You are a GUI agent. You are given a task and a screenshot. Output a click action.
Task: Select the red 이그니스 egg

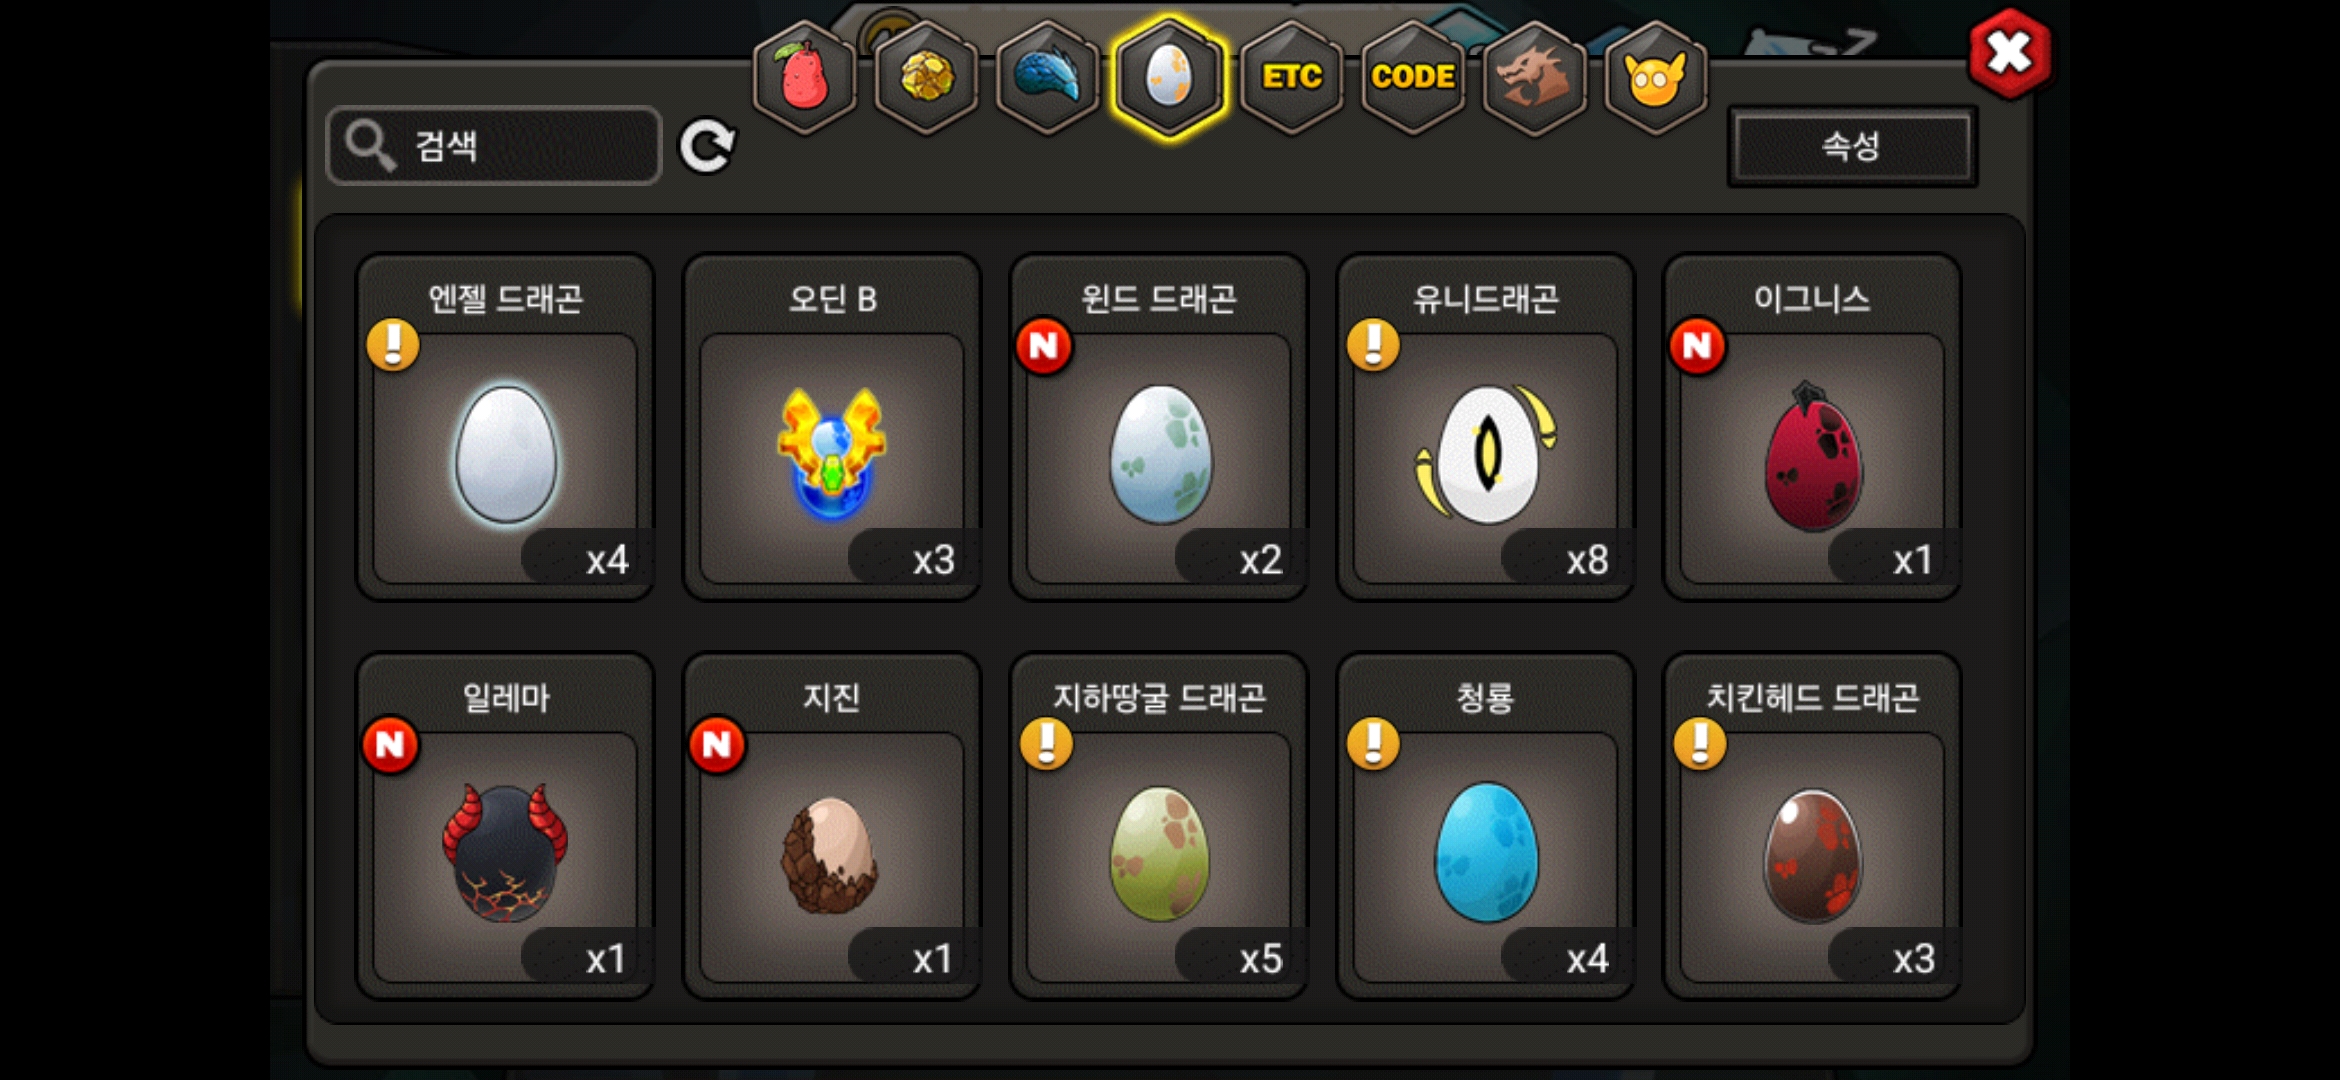click(x=1812, y=428)
